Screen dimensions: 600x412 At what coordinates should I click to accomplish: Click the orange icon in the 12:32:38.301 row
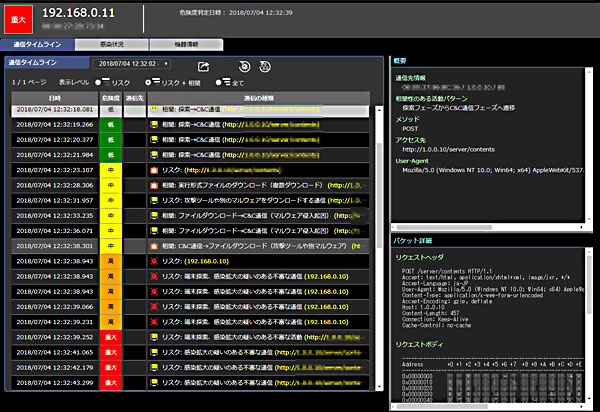[x=154, y=246]
